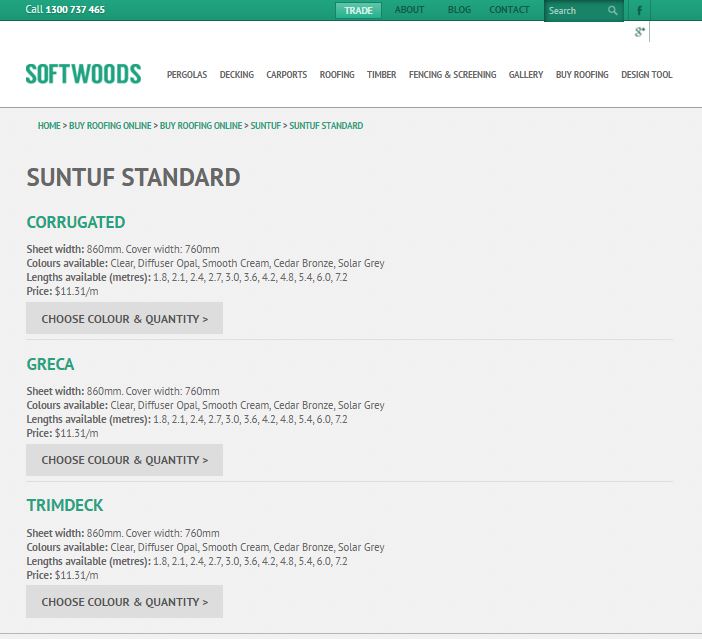702x639 pixels.
Task: Click the search magnifier icon
Action: tap(612, 10)
